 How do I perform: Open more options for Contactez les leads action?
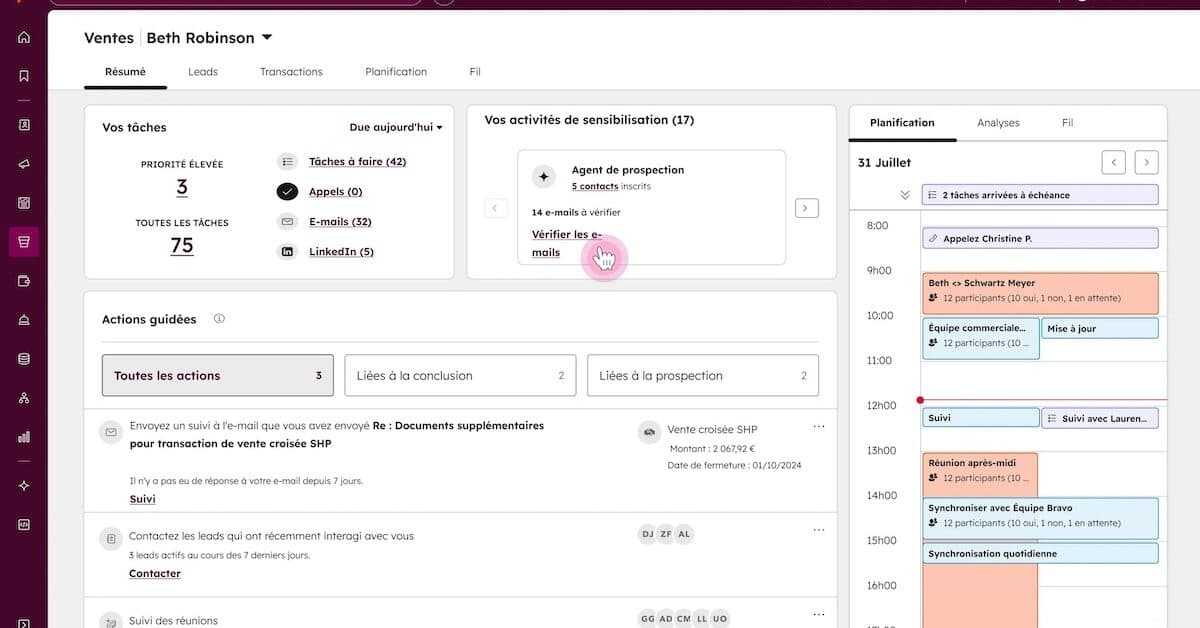(819, 530)
